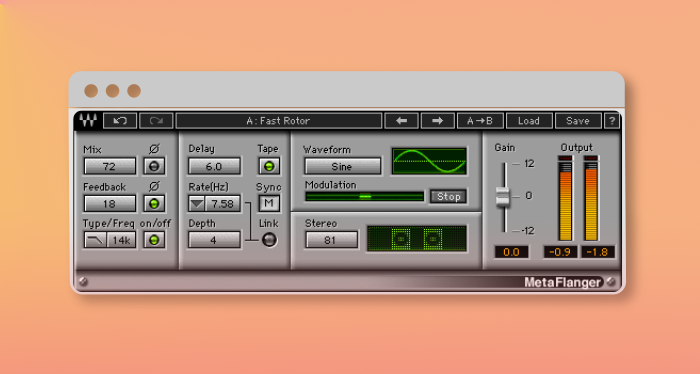Select the Rate value 7.58
This screenshot has width=700, height=374.
pyautogui.click(x=223, y=204)
